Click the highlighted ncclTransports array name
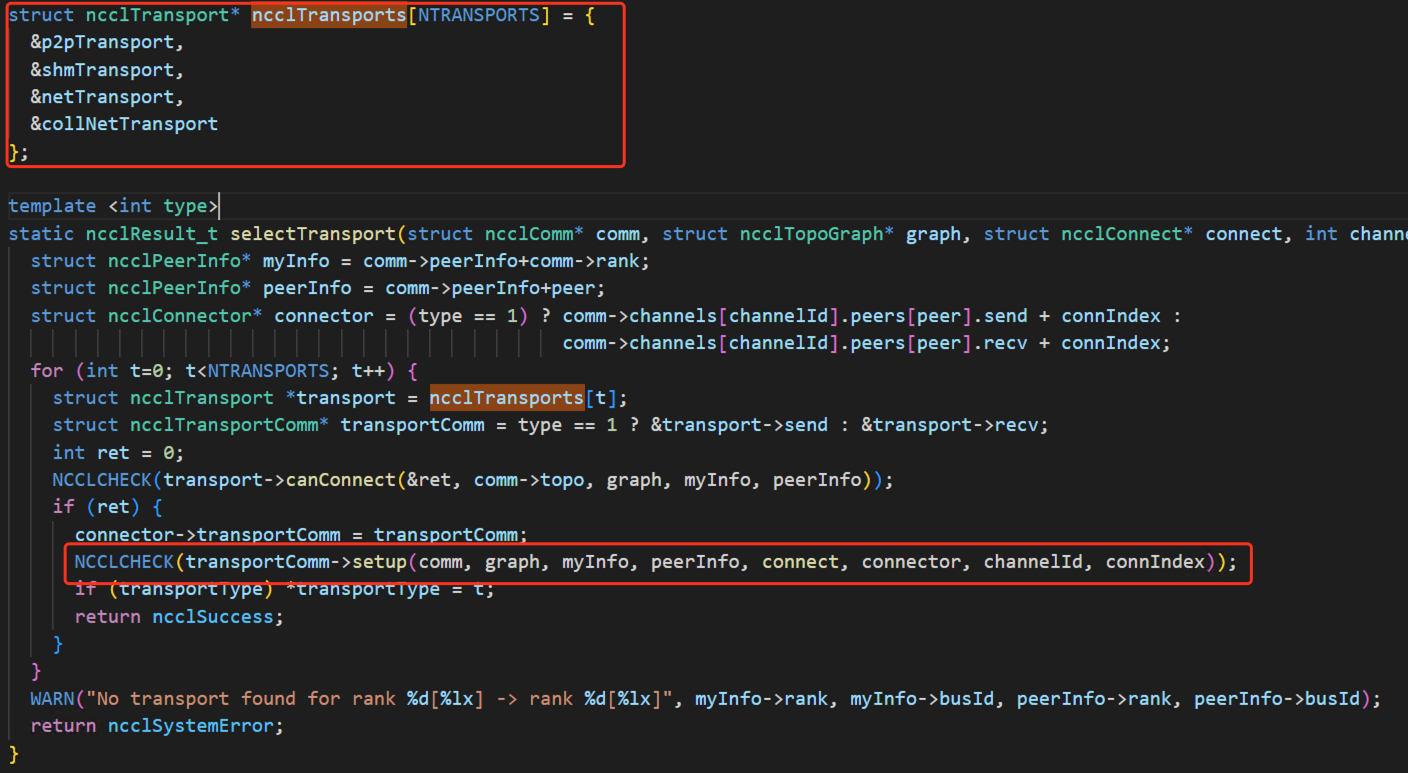Screen dimensions: 1408x773 [328, 15]
